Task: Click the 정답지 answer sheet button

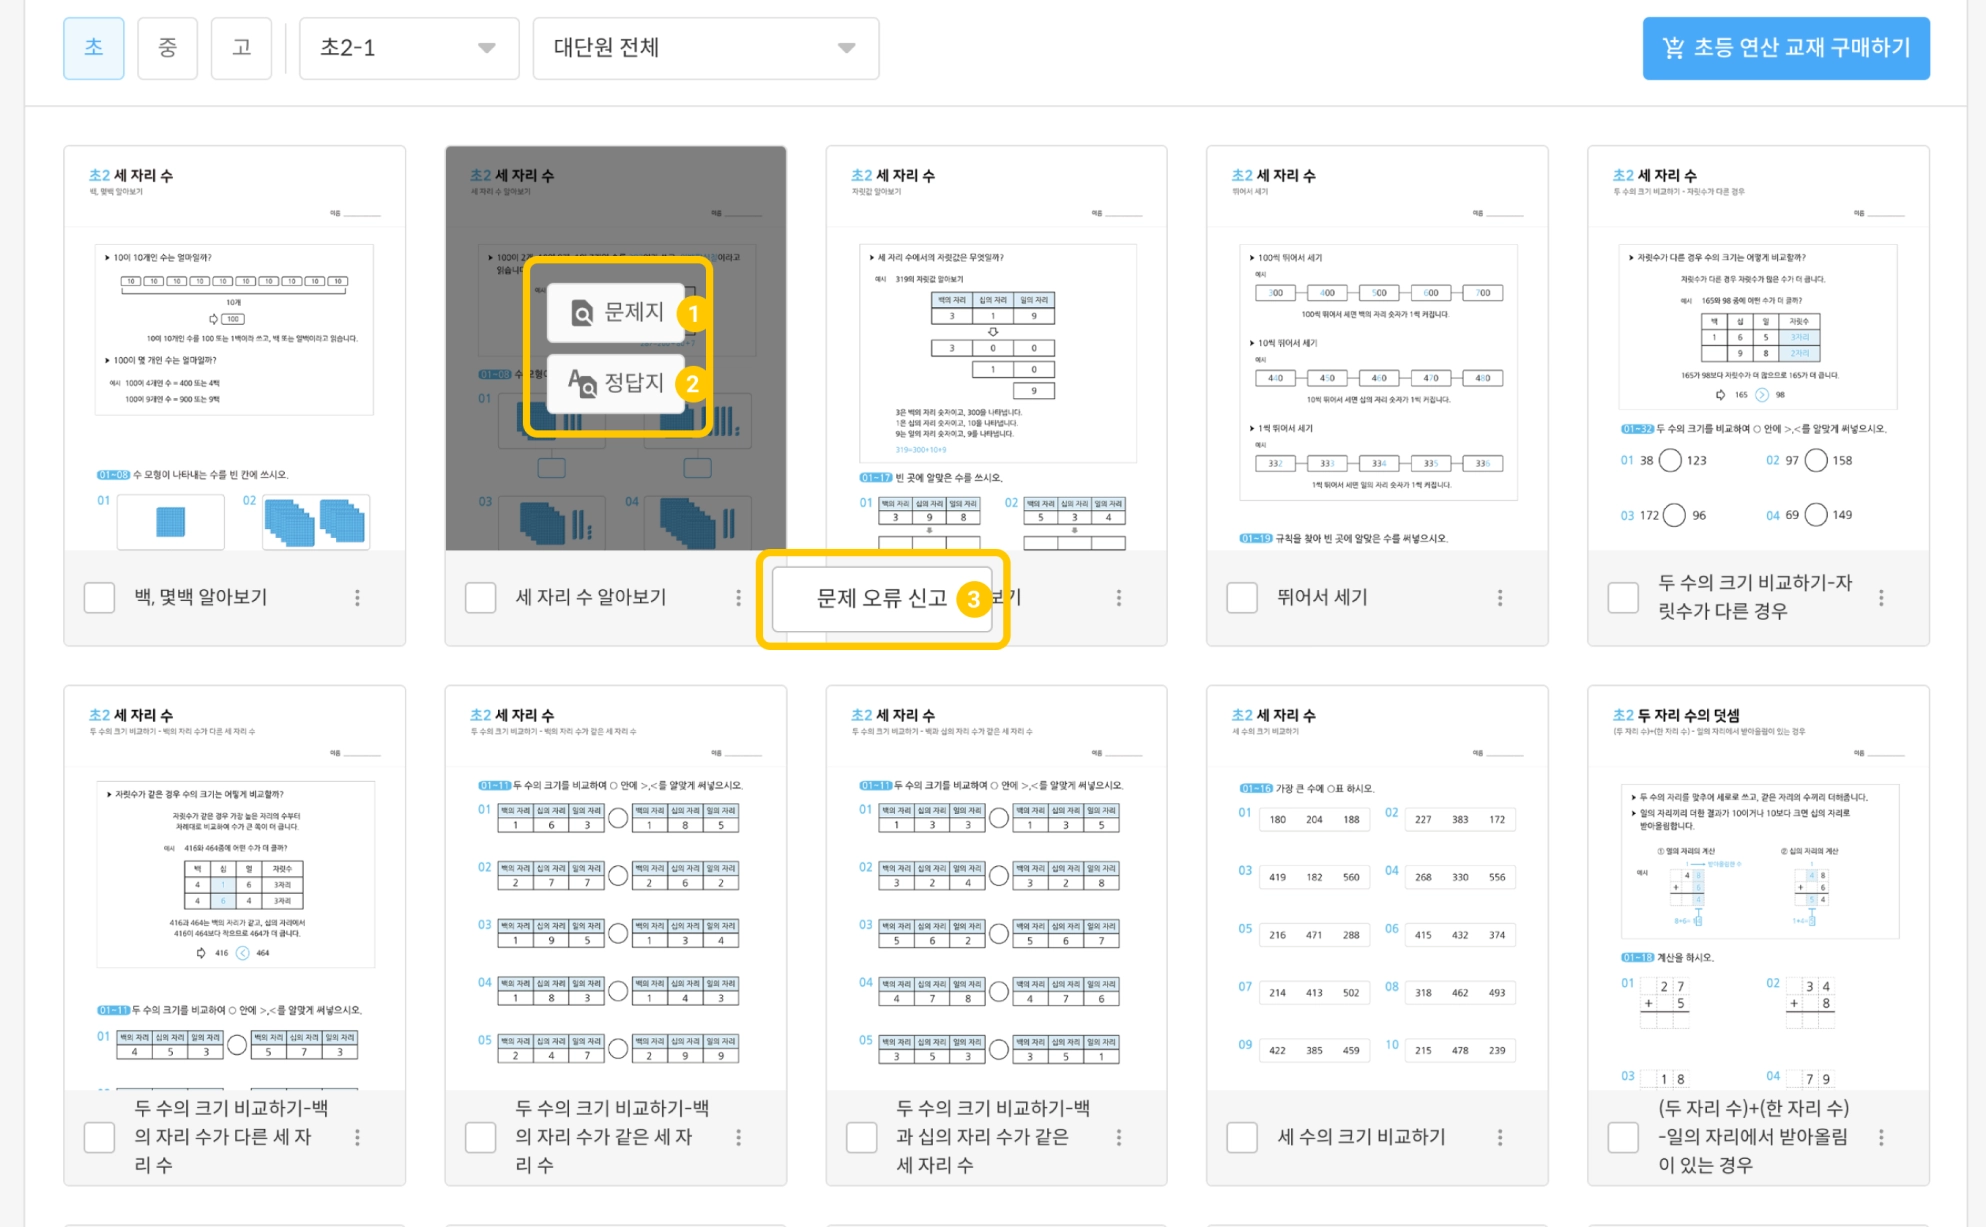Action: (615, 383)
